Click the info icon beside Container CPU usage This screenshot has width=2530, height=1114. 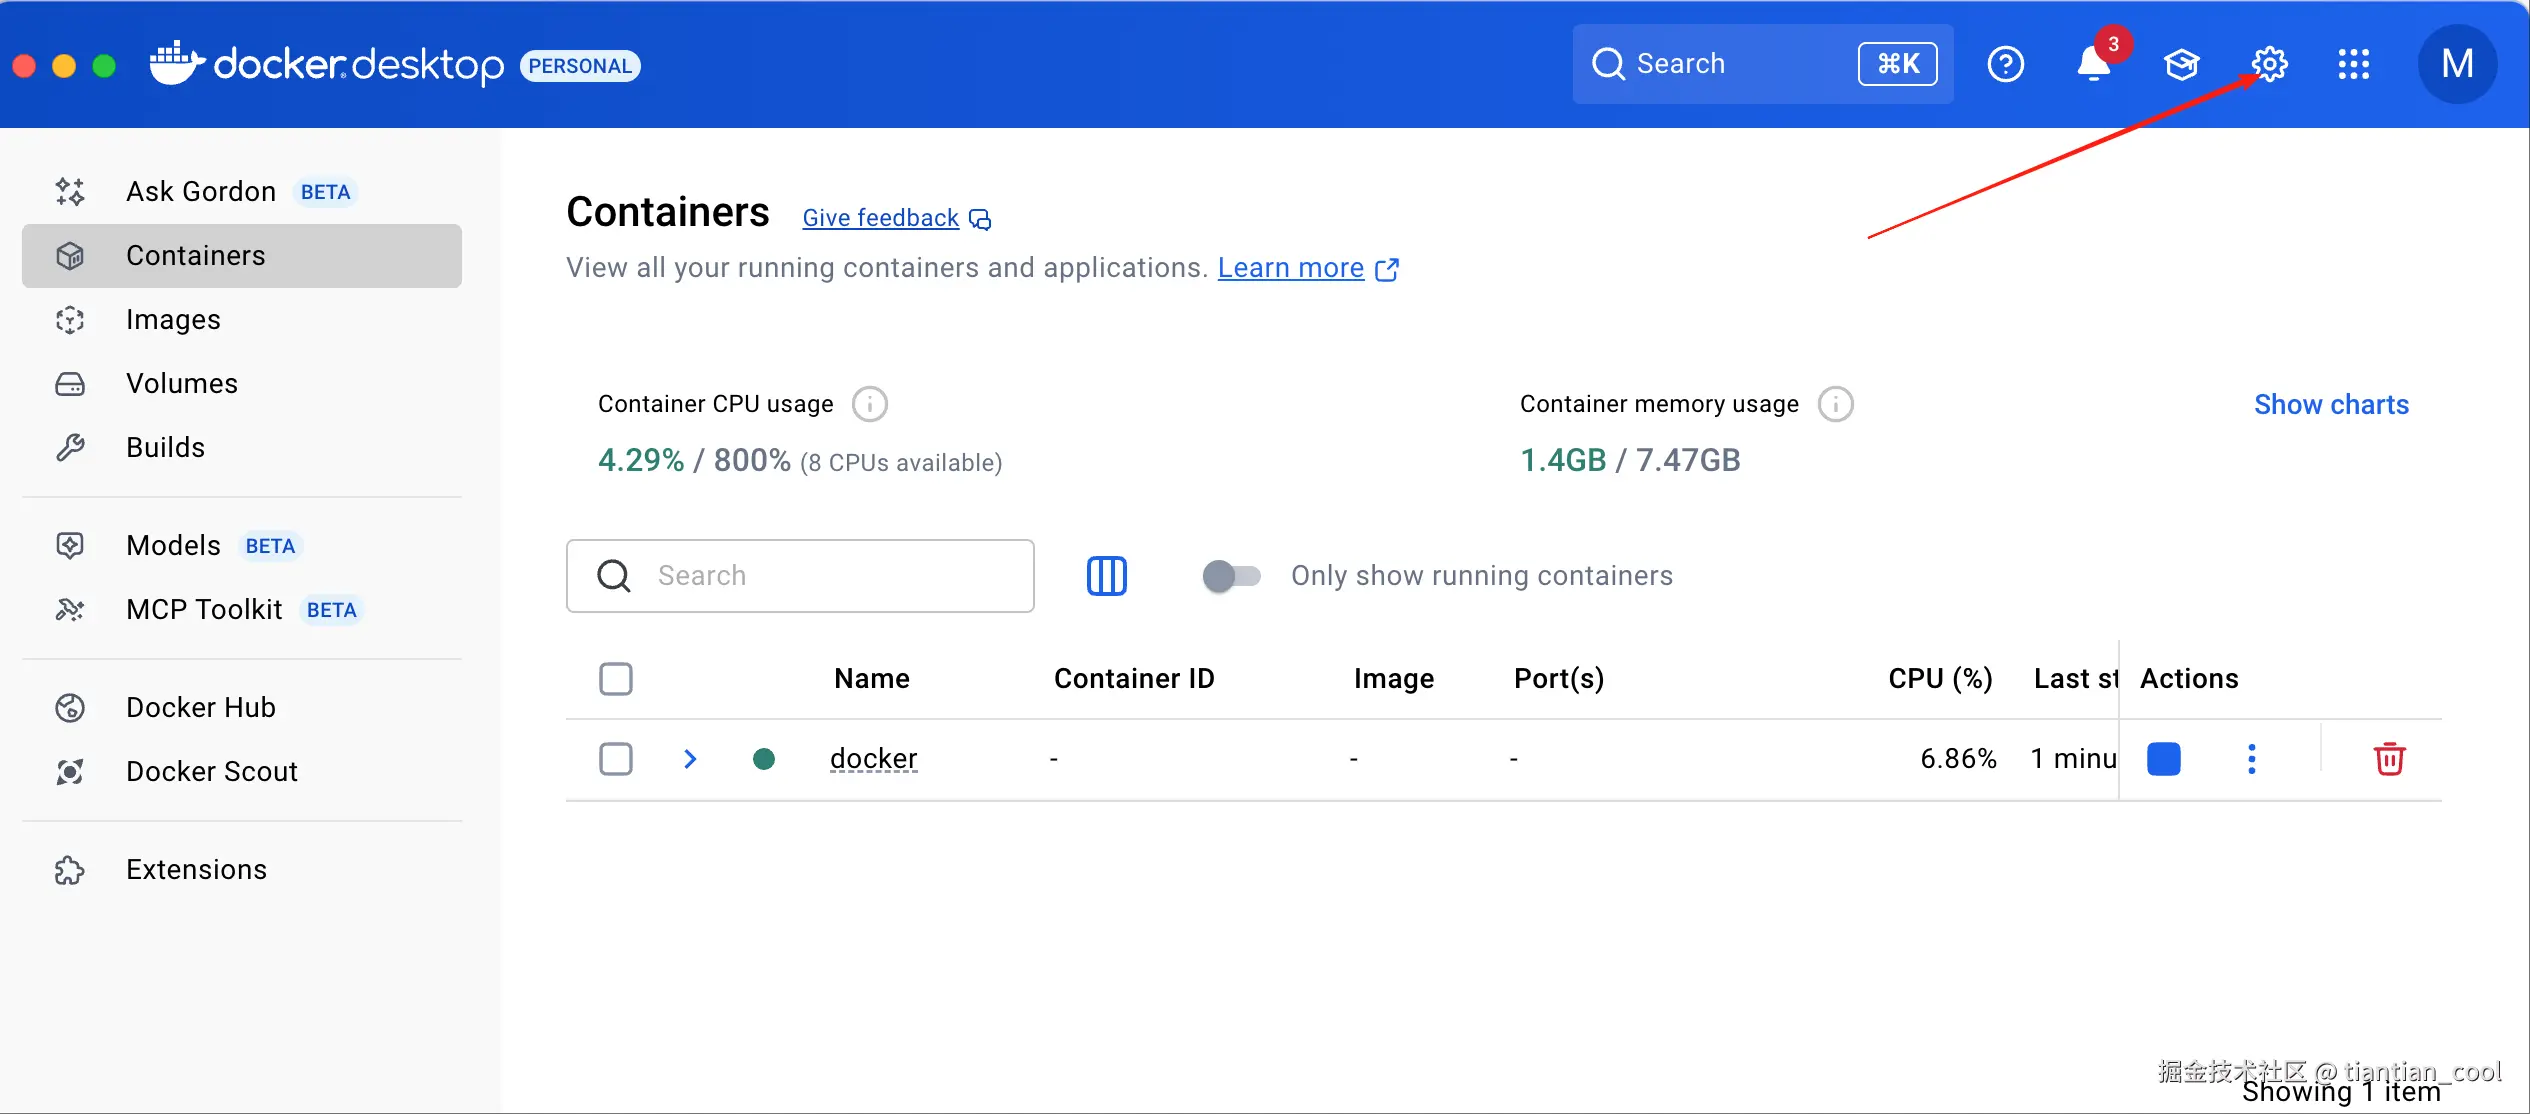click(869, 404)
